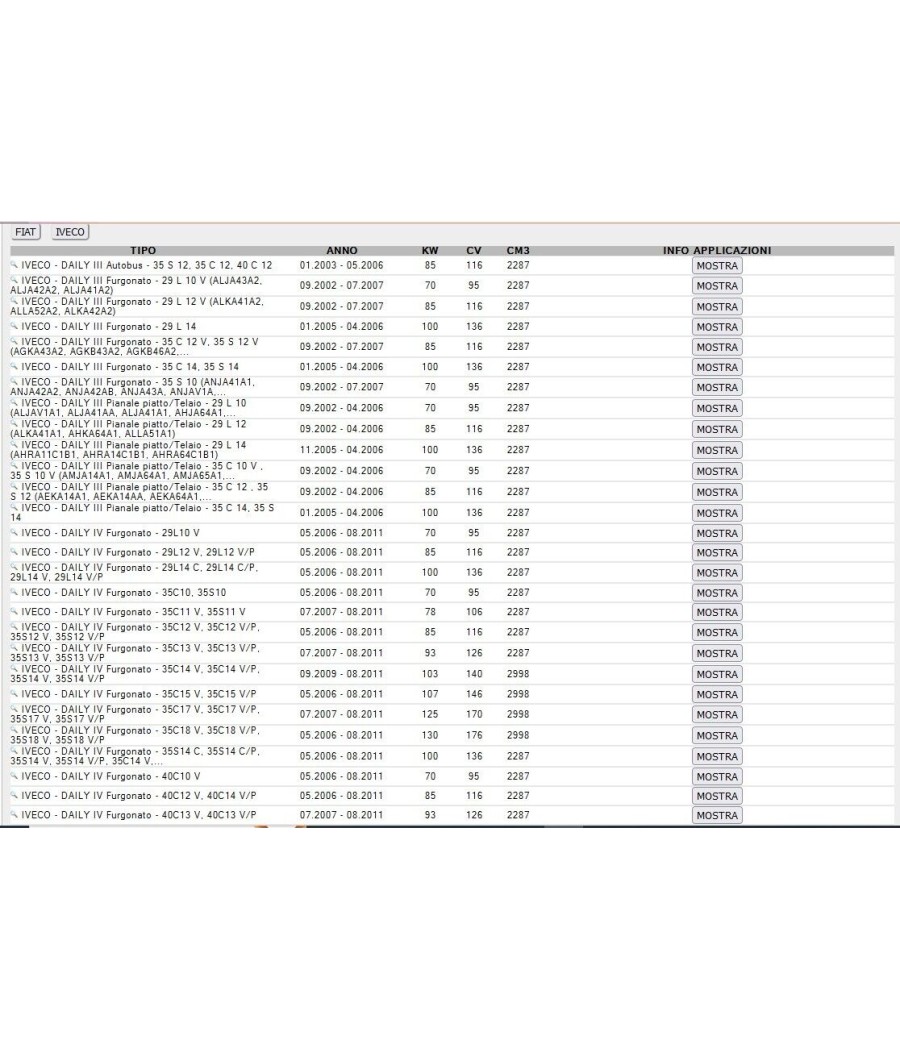The height and width of the screenshot is (1050, 900).
Task: Click magnifier icon for Daily IV 35C10, 35S10
Action: pos(14,592)
